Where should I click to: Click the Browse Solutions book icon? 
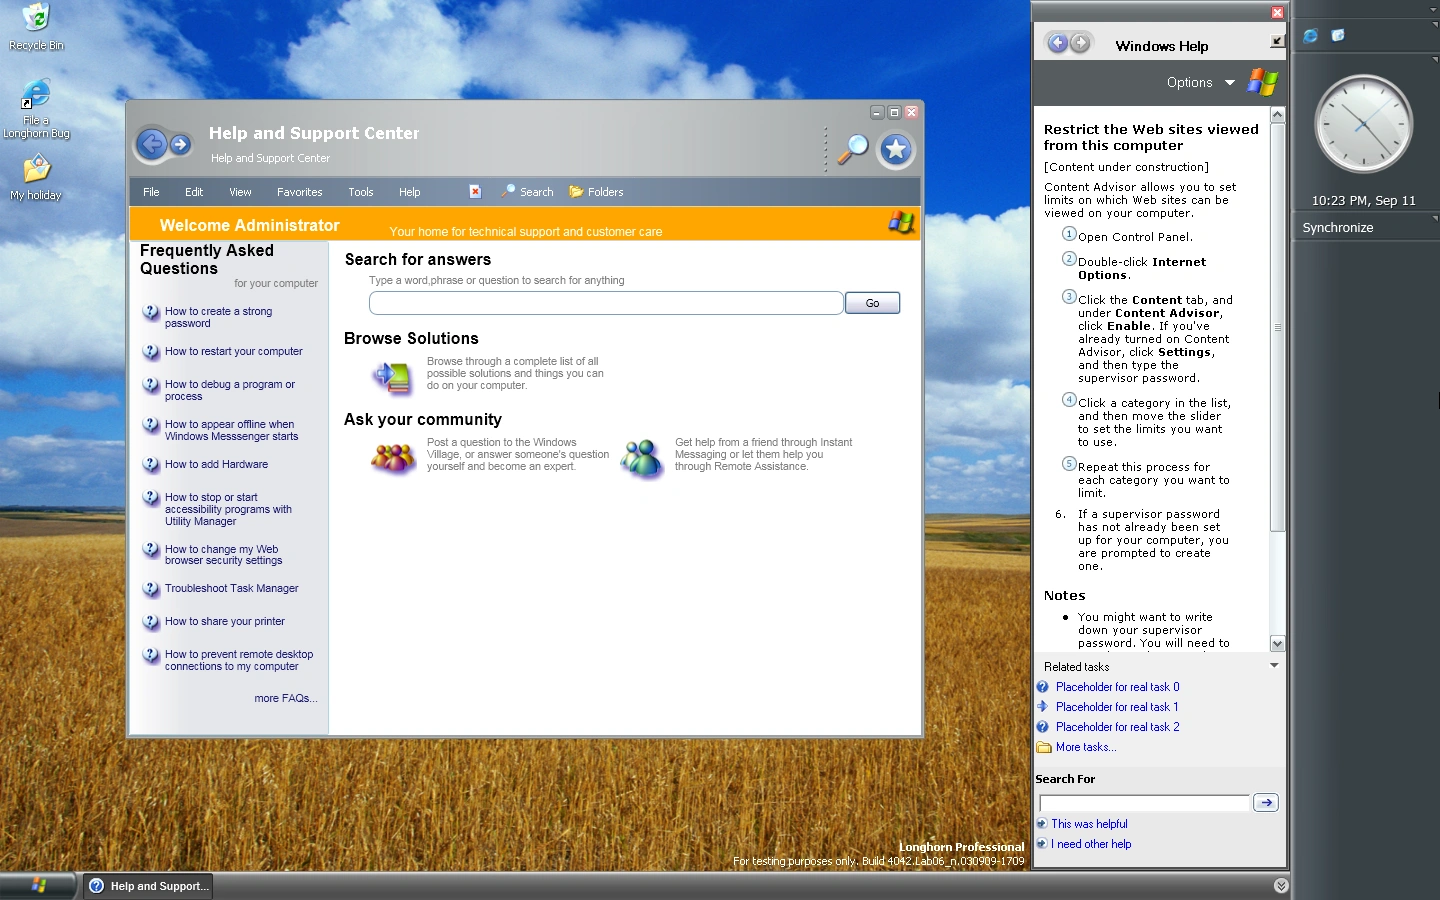pos(392,376)
